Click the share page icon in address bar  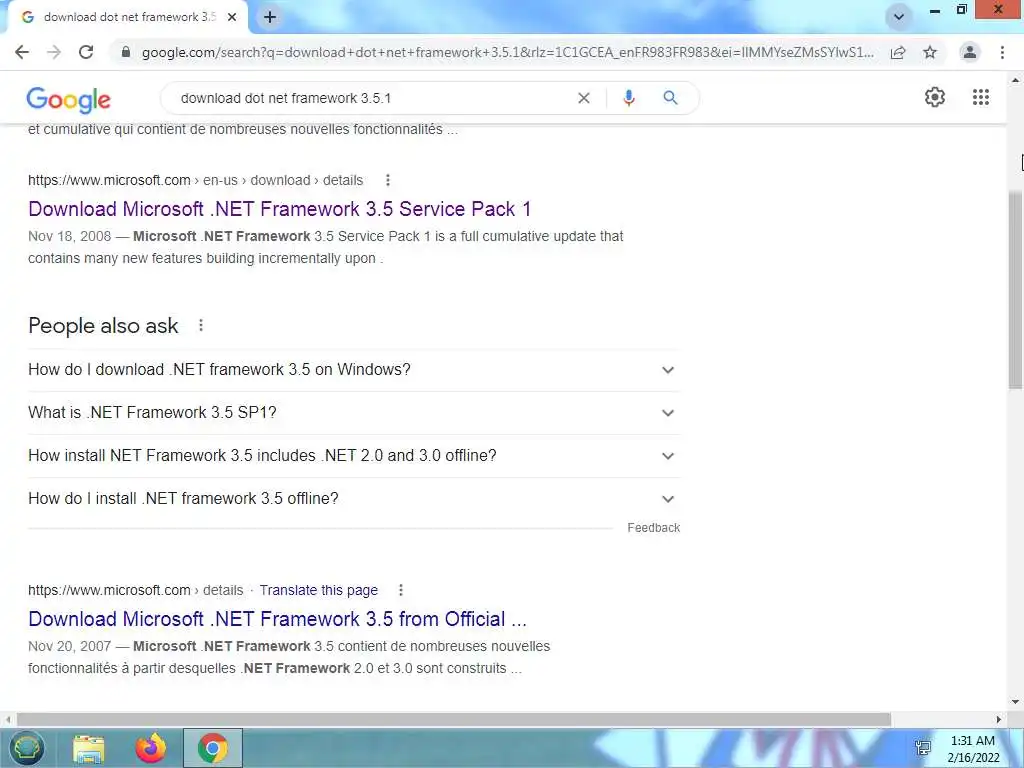pyautogui.click(x=898, y=52)
